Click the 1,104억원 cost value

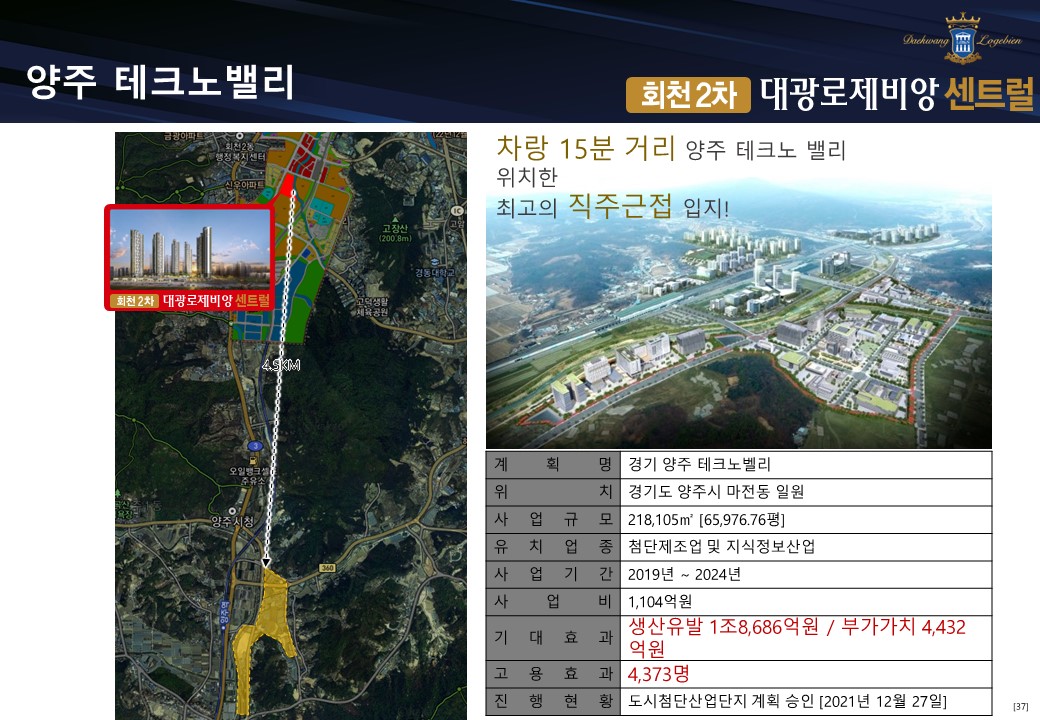pyautogui.click(x=660, y=602)
